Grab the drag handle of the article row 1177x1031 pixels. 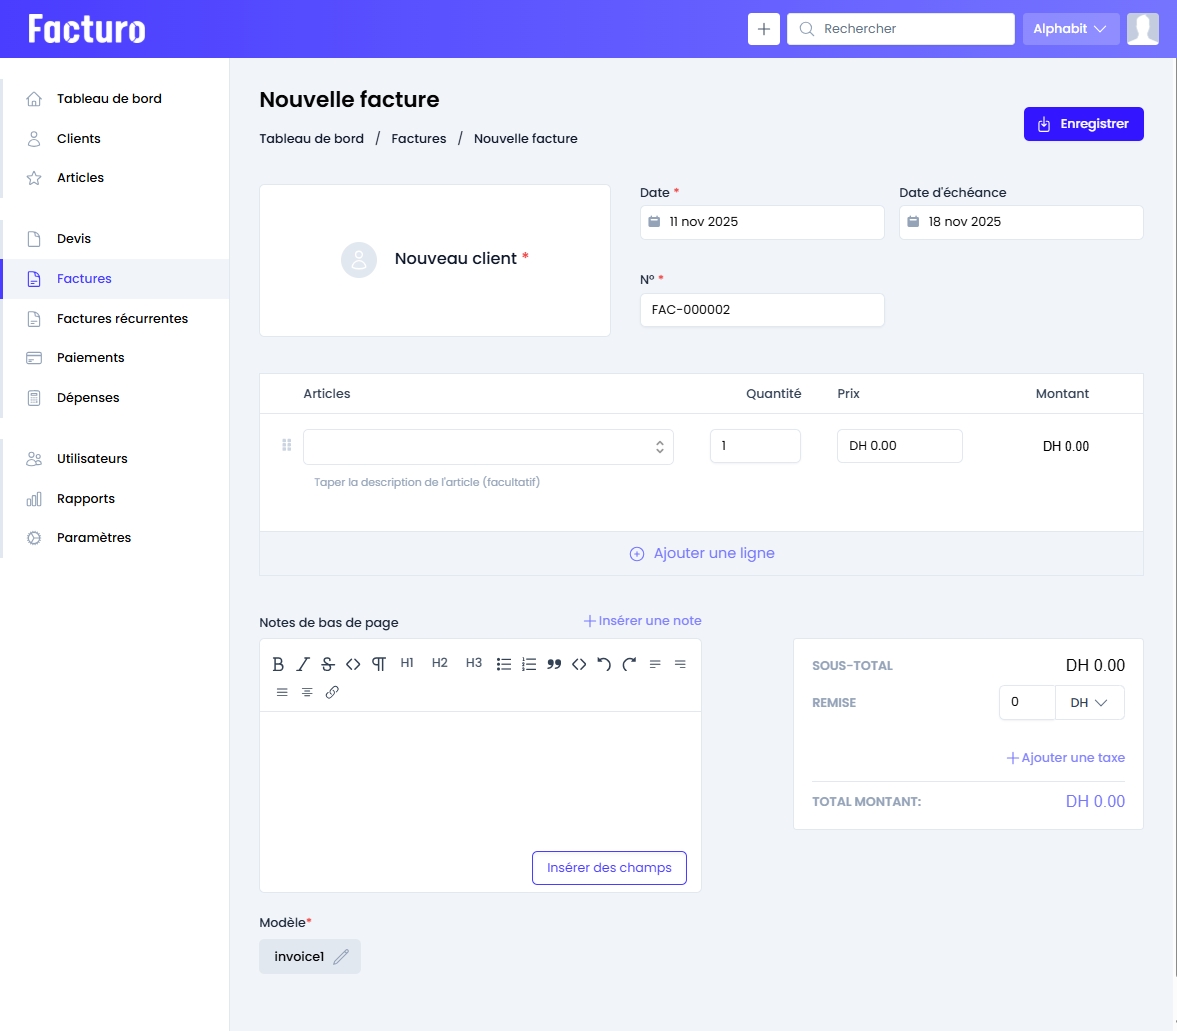pos(286,445)
